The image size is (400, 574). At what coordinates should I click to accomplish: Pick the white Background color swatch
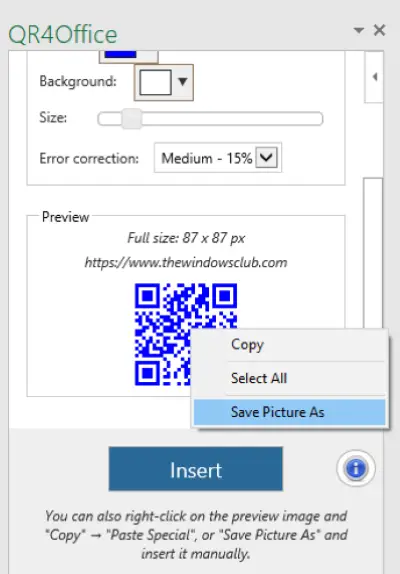155,82
